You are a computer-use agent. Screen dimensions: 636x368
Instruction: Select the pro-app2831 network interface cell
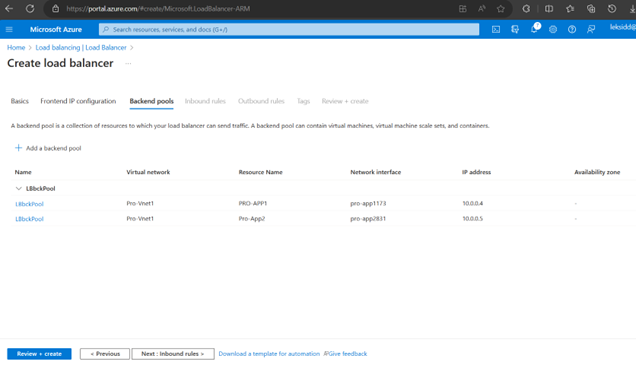tap(368, 218)
